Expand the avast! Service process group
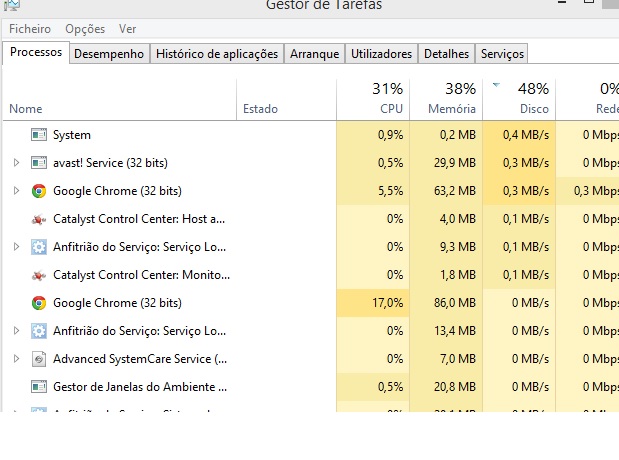The height and width of the screenshot is (460, 619). click(16, 163)
